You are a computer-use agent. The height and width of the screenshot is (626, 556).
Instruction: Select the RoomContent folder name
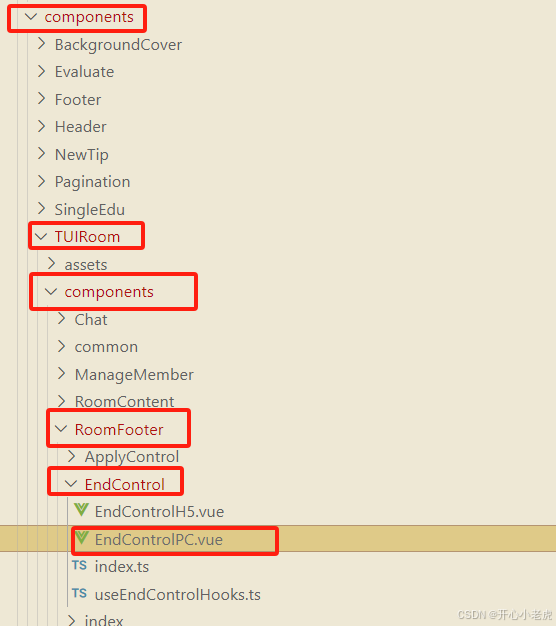(125, 402)
